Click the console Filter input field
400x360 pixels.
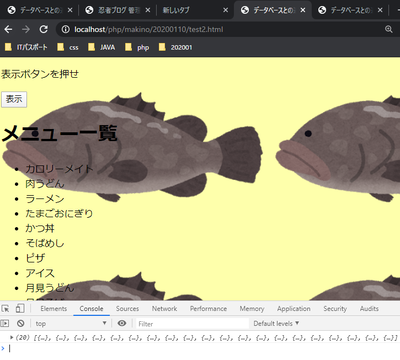point(193,324)
